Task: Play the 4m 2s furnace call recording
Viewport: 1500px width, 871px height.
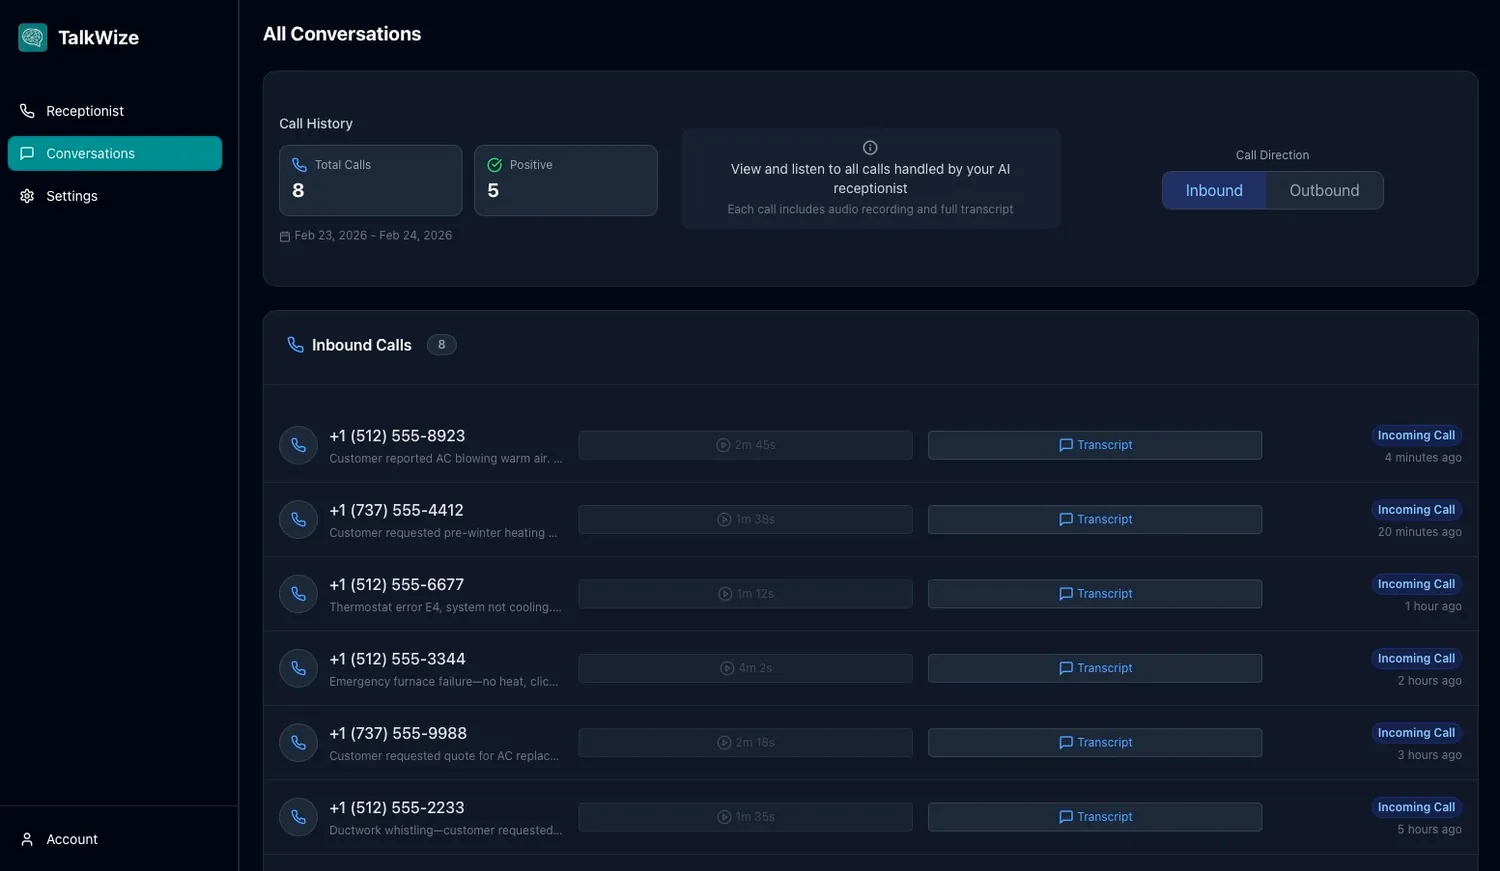Action: pos(745,668)
